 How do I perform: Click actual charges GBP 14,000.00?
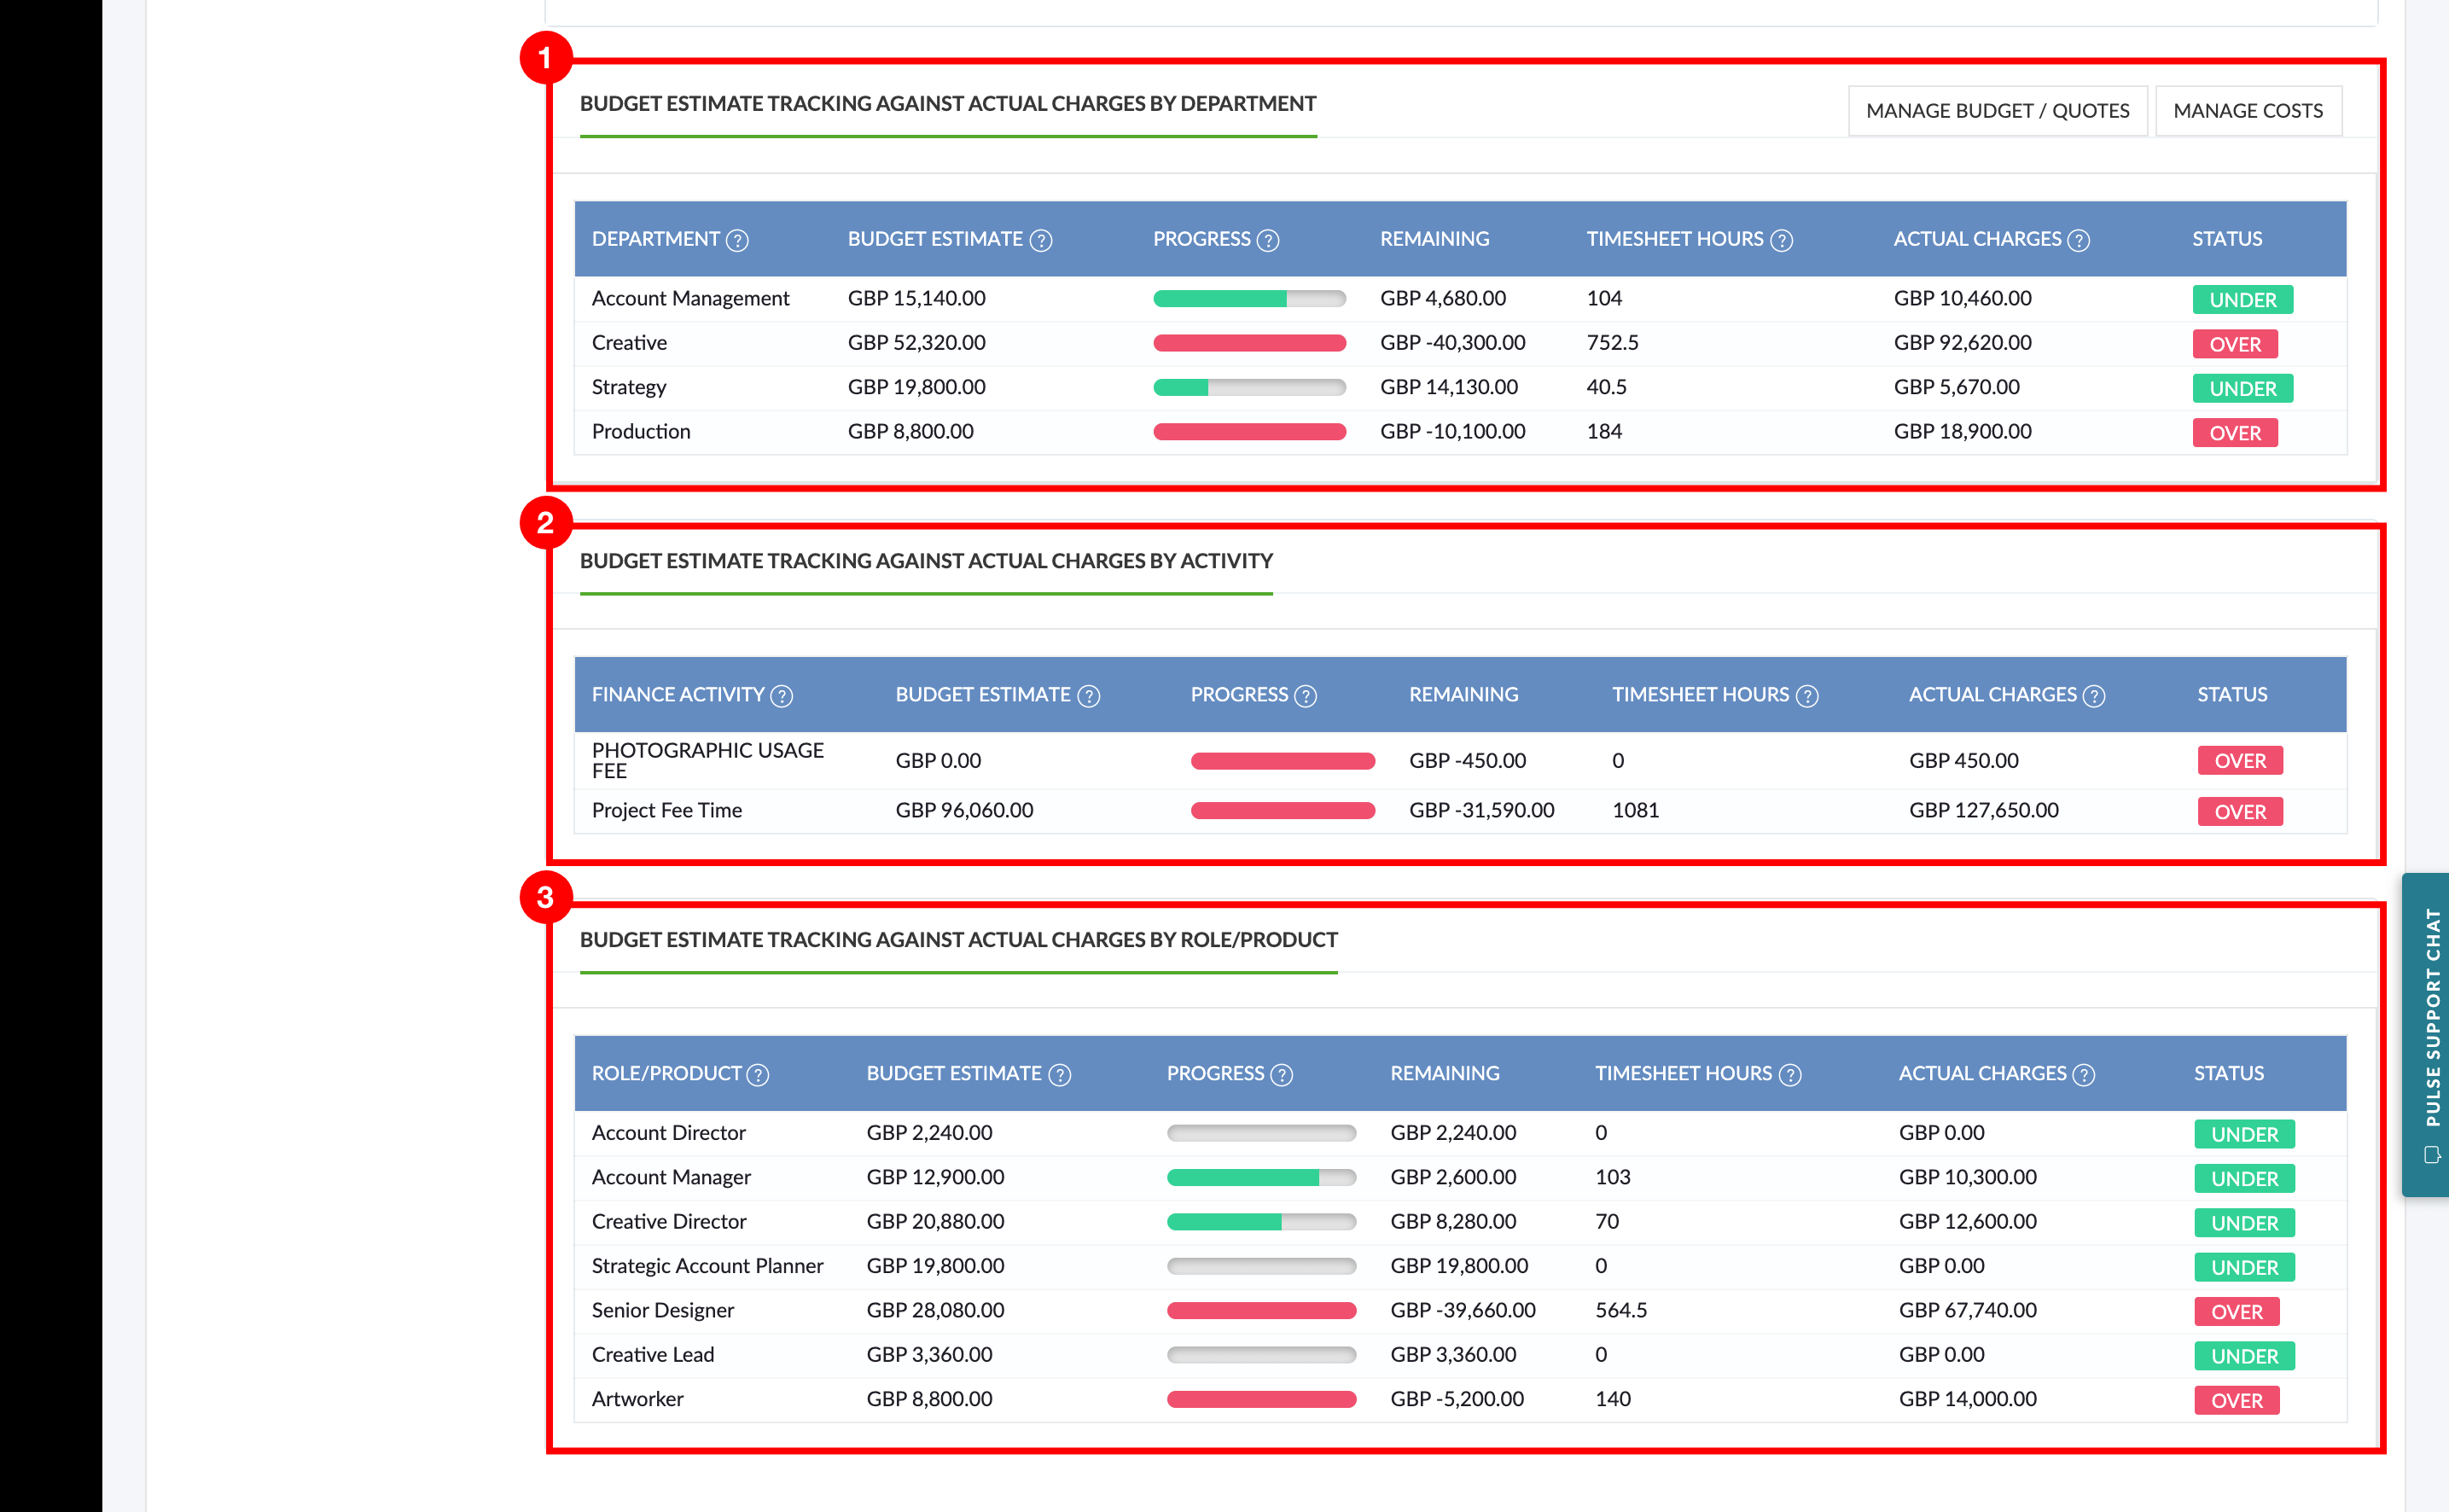click(x=1968, y=1400)
